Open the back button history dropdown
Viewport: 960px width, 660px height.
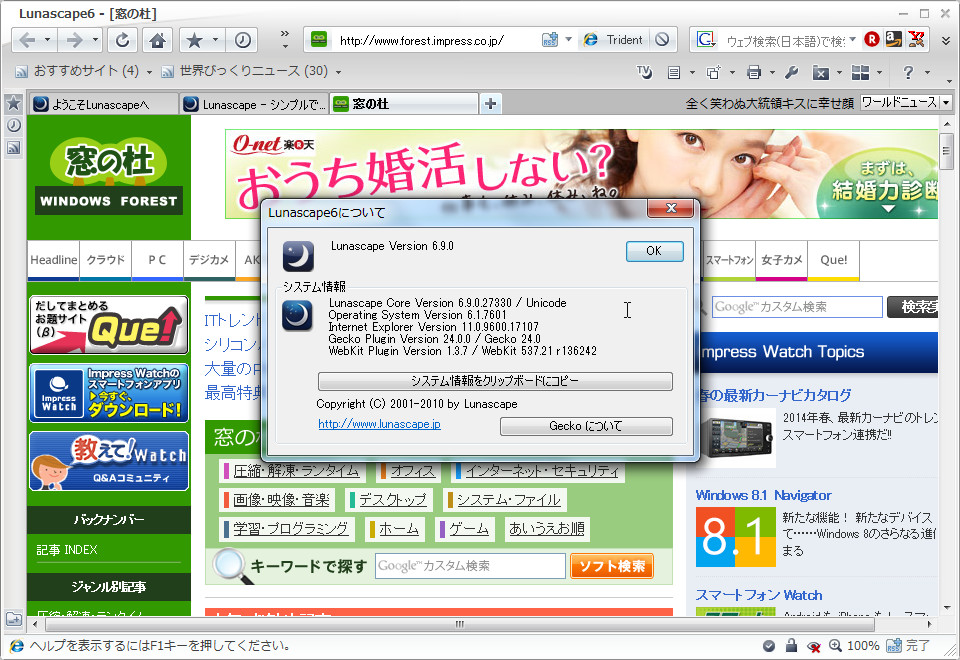[x=47, y=41]
